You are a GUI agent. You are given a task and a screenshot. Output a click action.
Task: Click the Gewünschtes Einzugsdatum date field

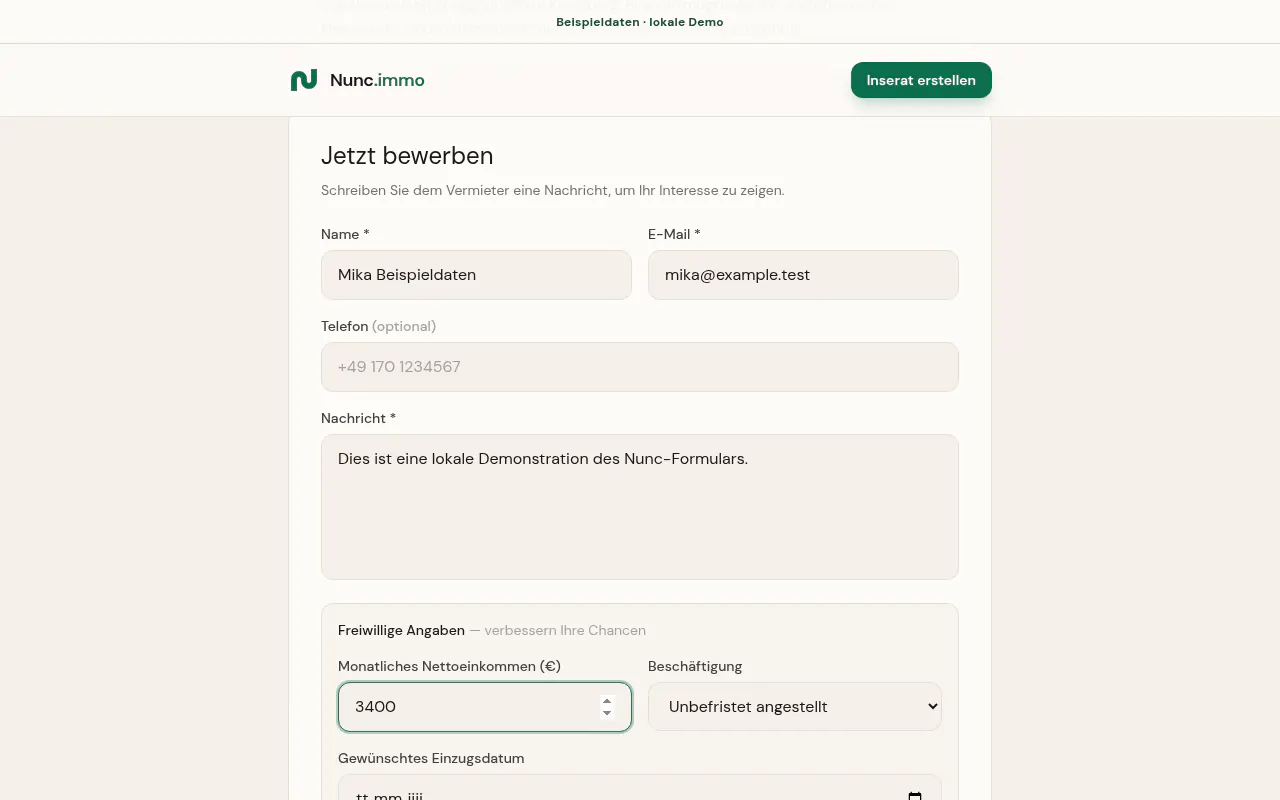(640, 787)
